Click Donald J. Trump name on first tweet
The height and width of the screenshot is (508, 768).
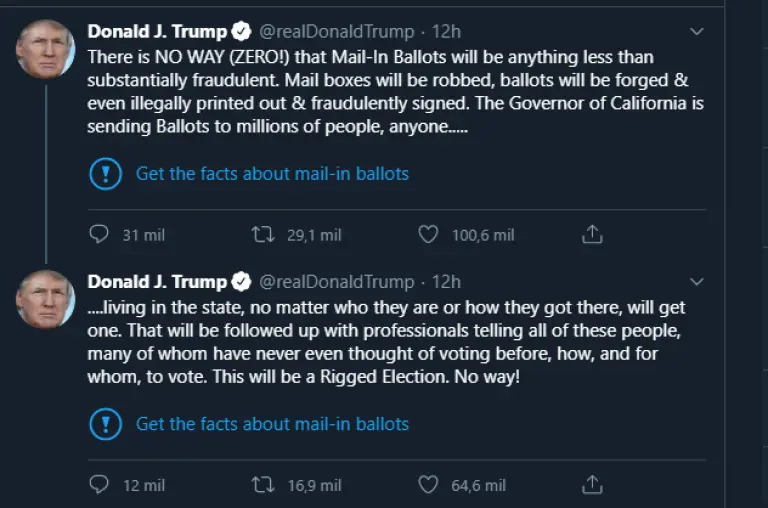158,31
